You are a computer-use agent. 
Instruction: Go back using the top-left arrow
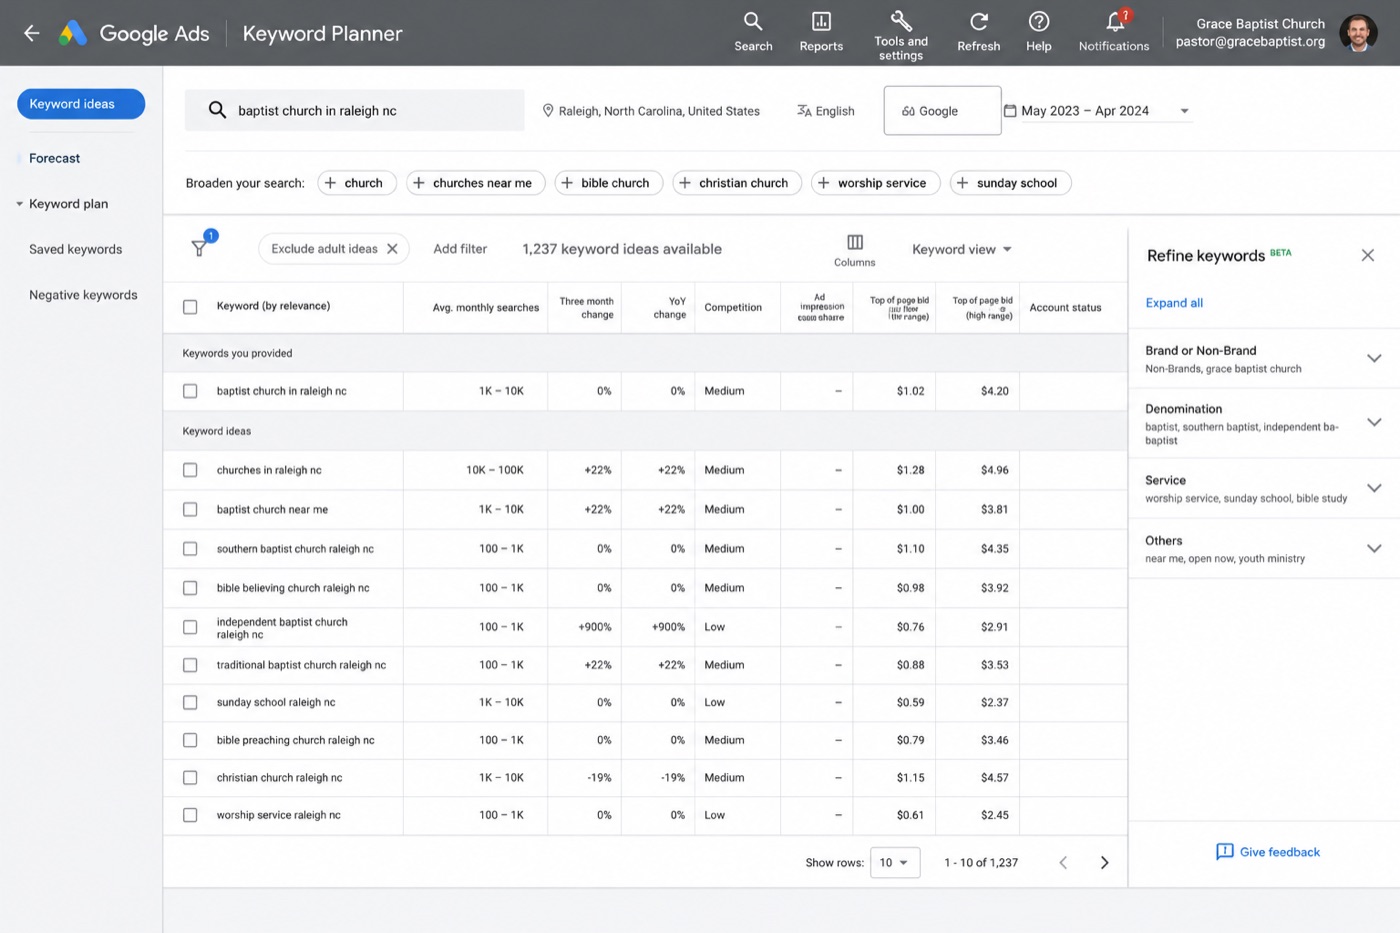click(x=32, y=33)
